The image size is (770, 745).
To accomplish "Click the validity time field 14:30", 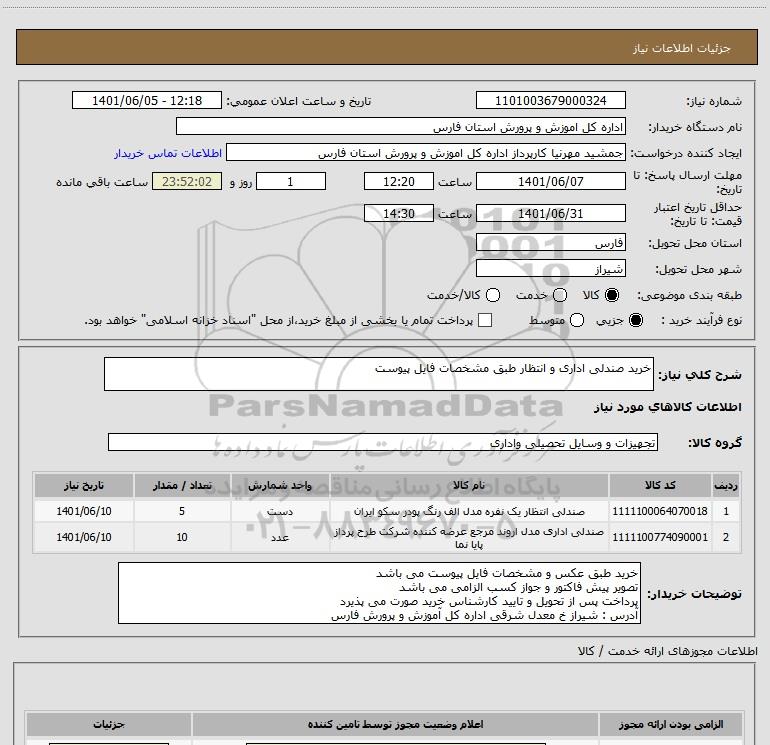I will [399, 213].
